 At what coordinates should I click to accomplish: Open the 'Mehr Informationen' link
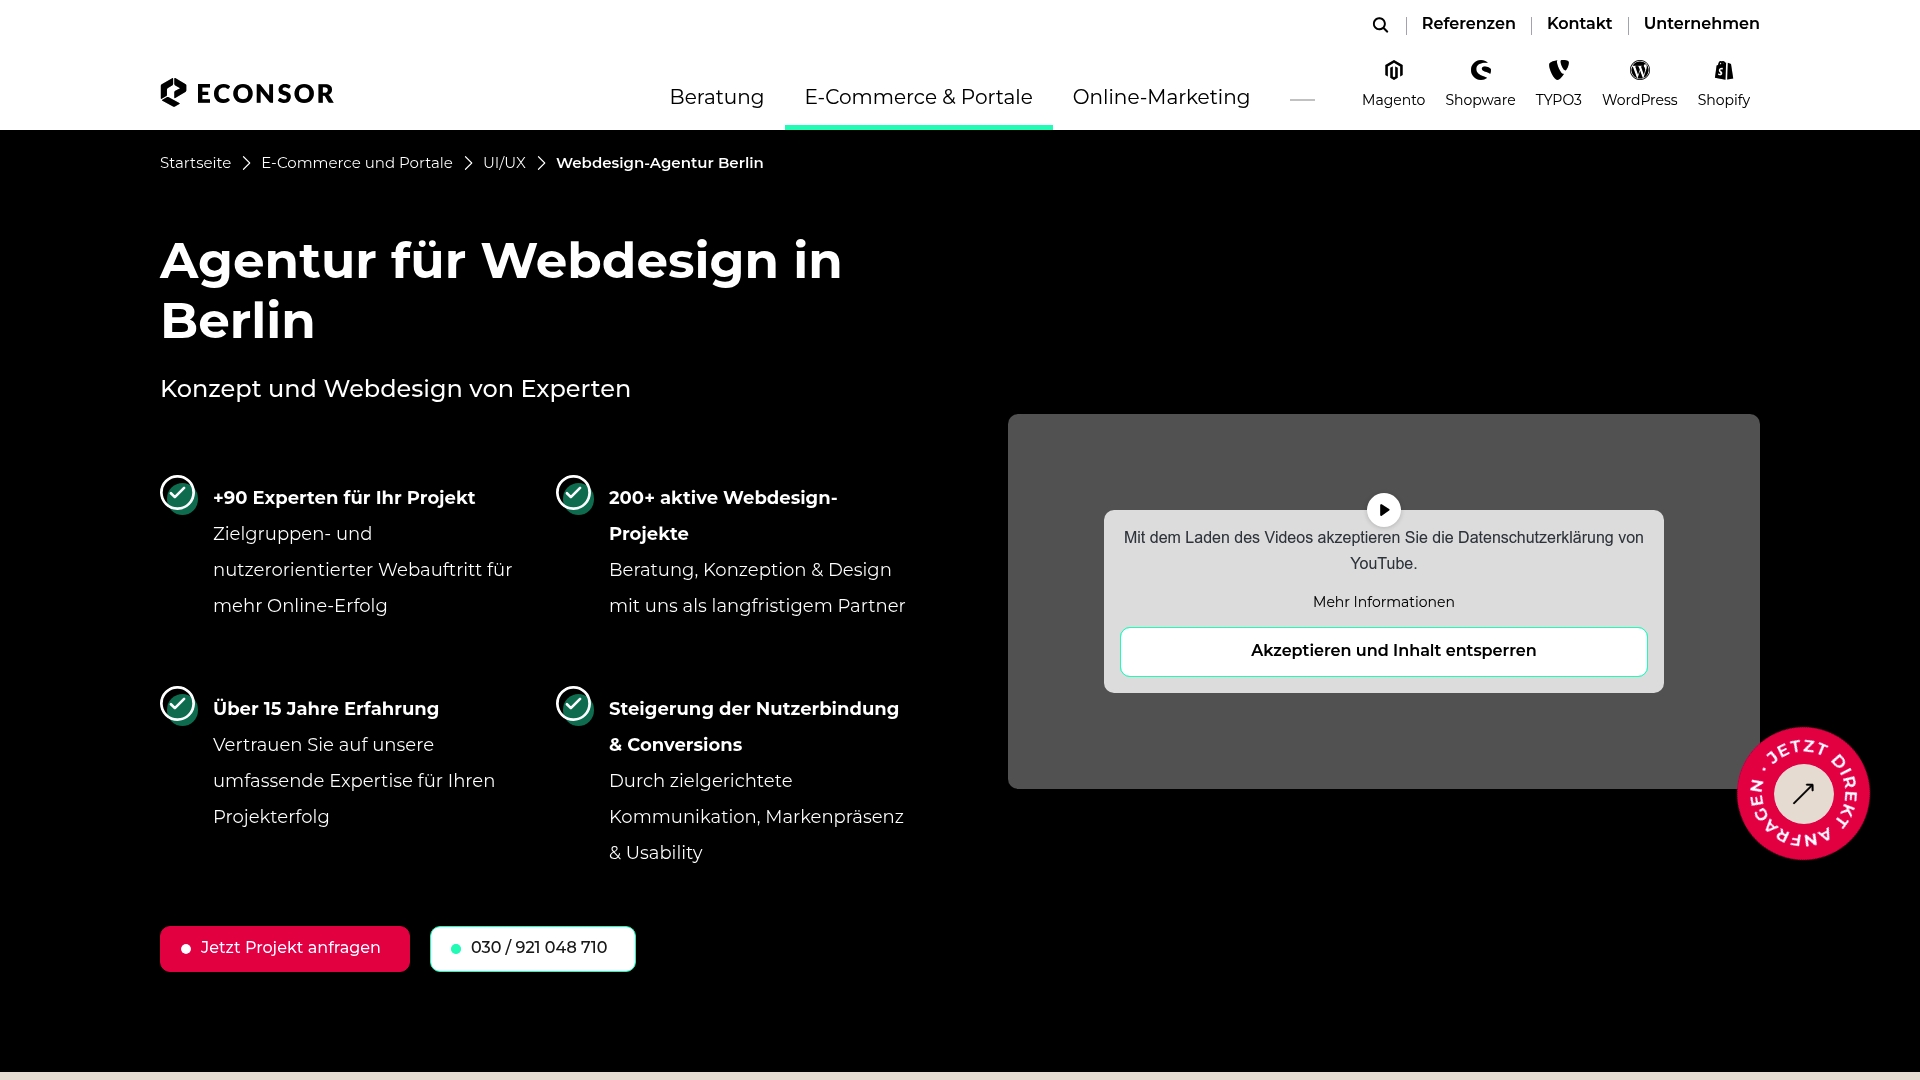[x=1383, y=601]
